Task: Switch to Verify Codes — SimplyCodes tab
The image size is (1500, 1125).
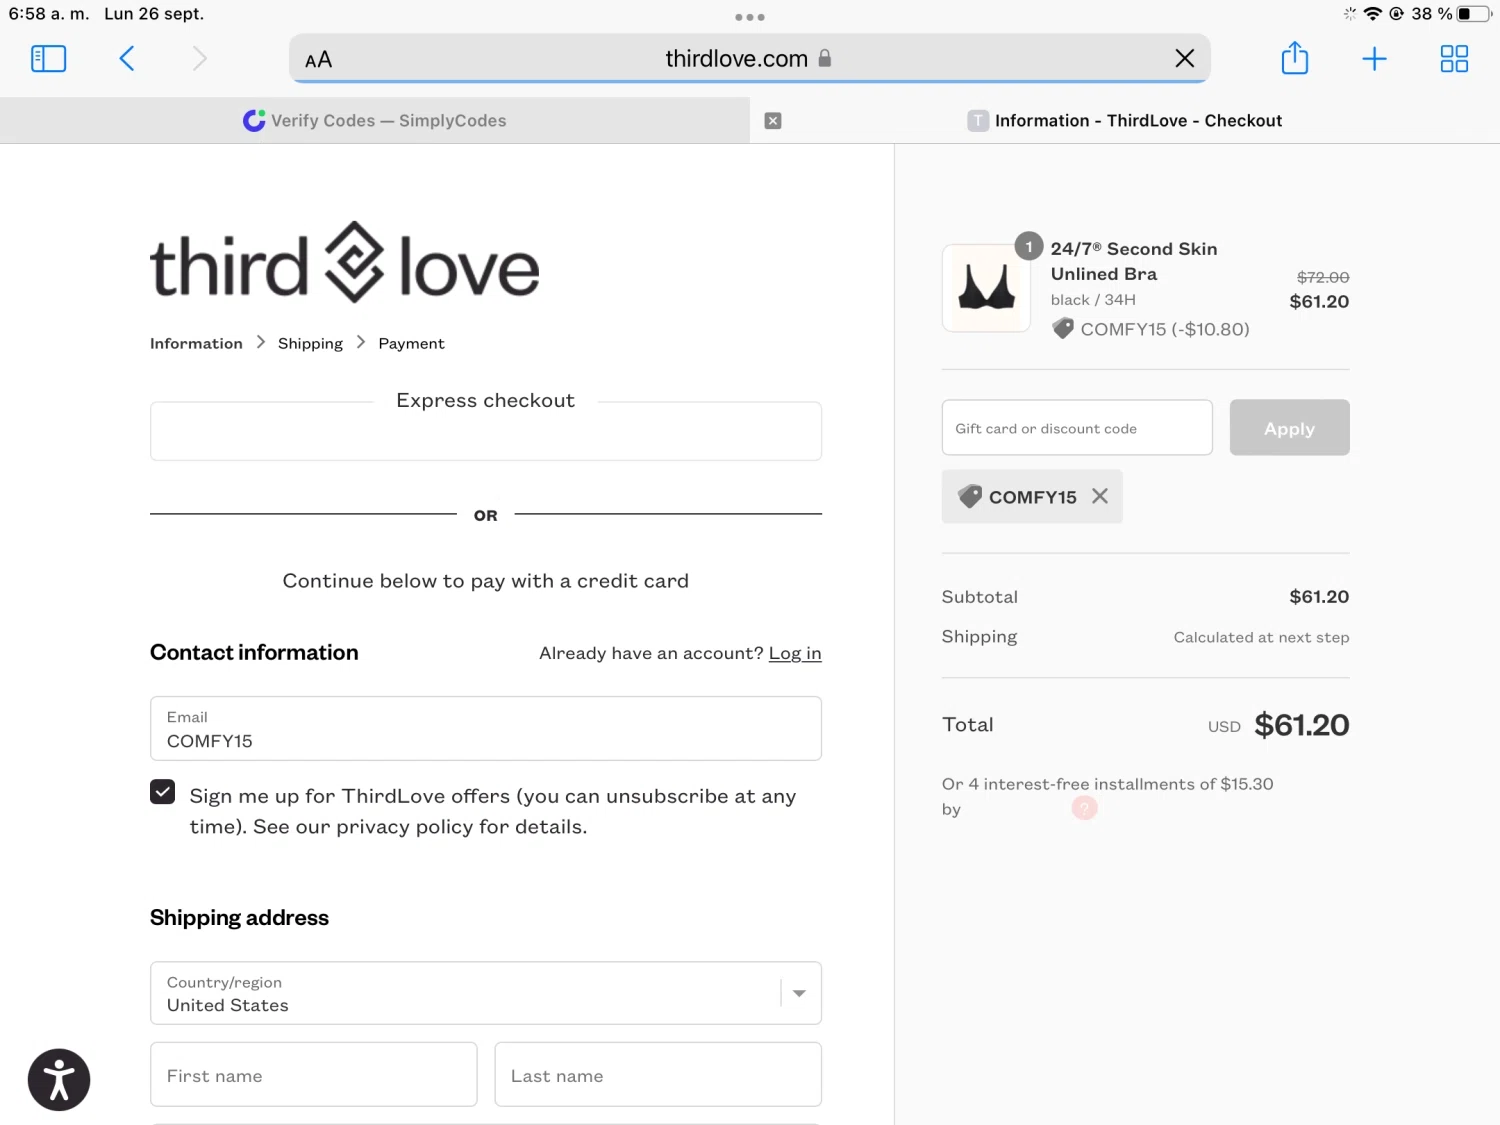Action: 375,121
